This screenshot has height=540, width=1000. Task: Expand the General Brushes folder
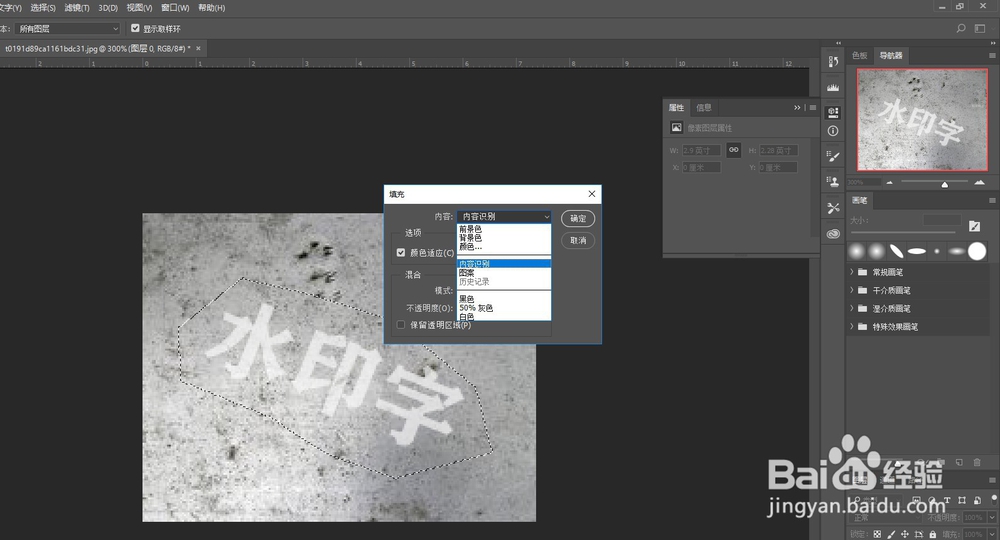tap(851, 272)
